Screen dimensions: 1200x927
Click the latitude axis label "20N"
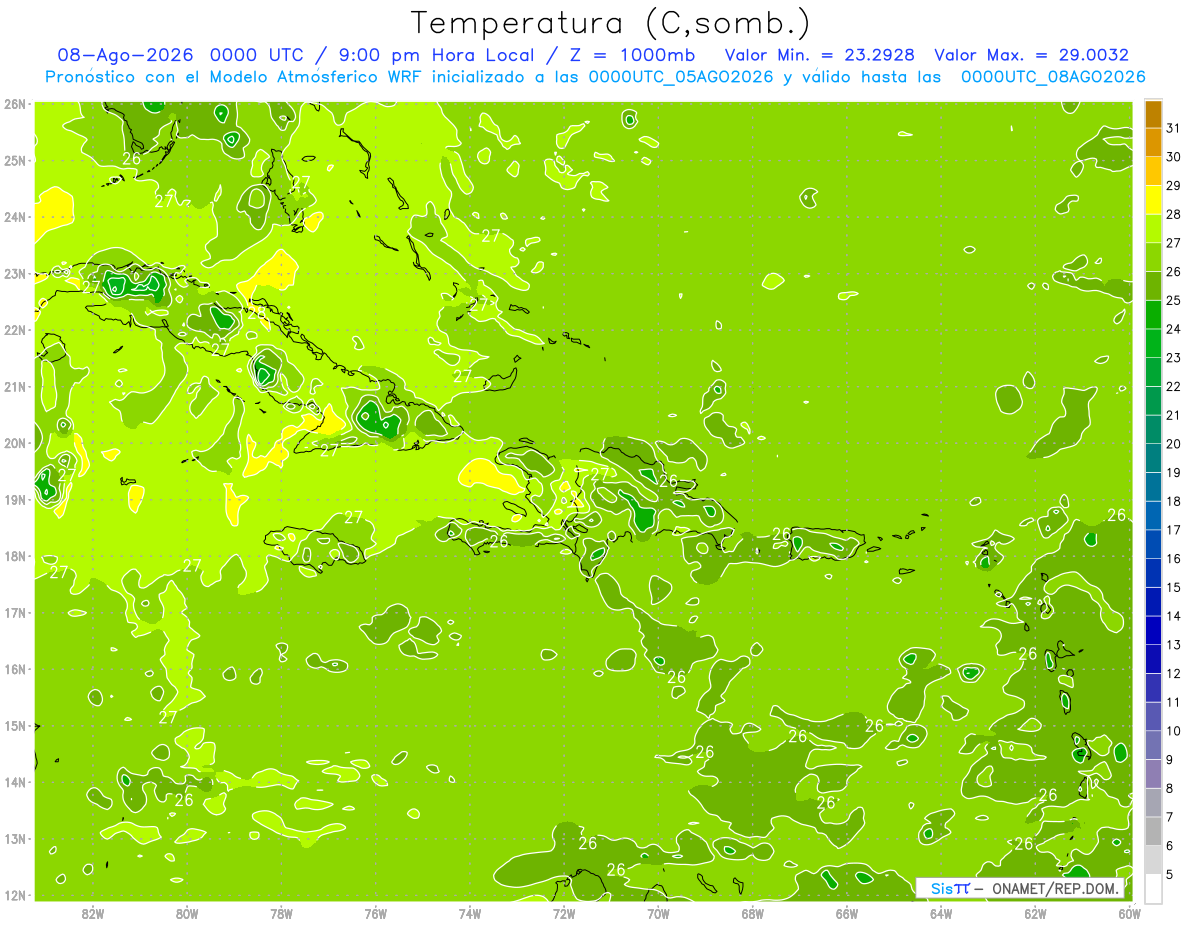[15, 443]
